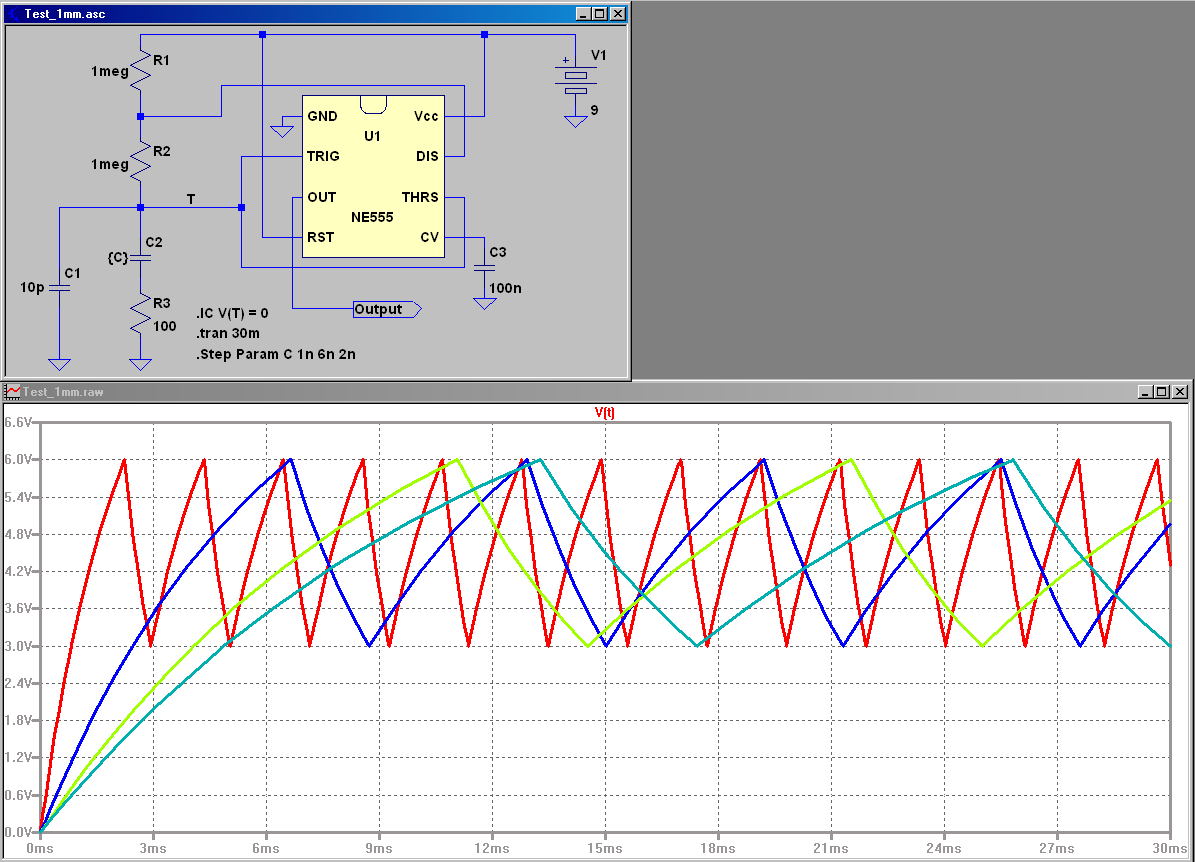The width and height of the screenshot is (1195, 862).
Task: Select the V1 battery source symbol
Action: coord(575,79)
